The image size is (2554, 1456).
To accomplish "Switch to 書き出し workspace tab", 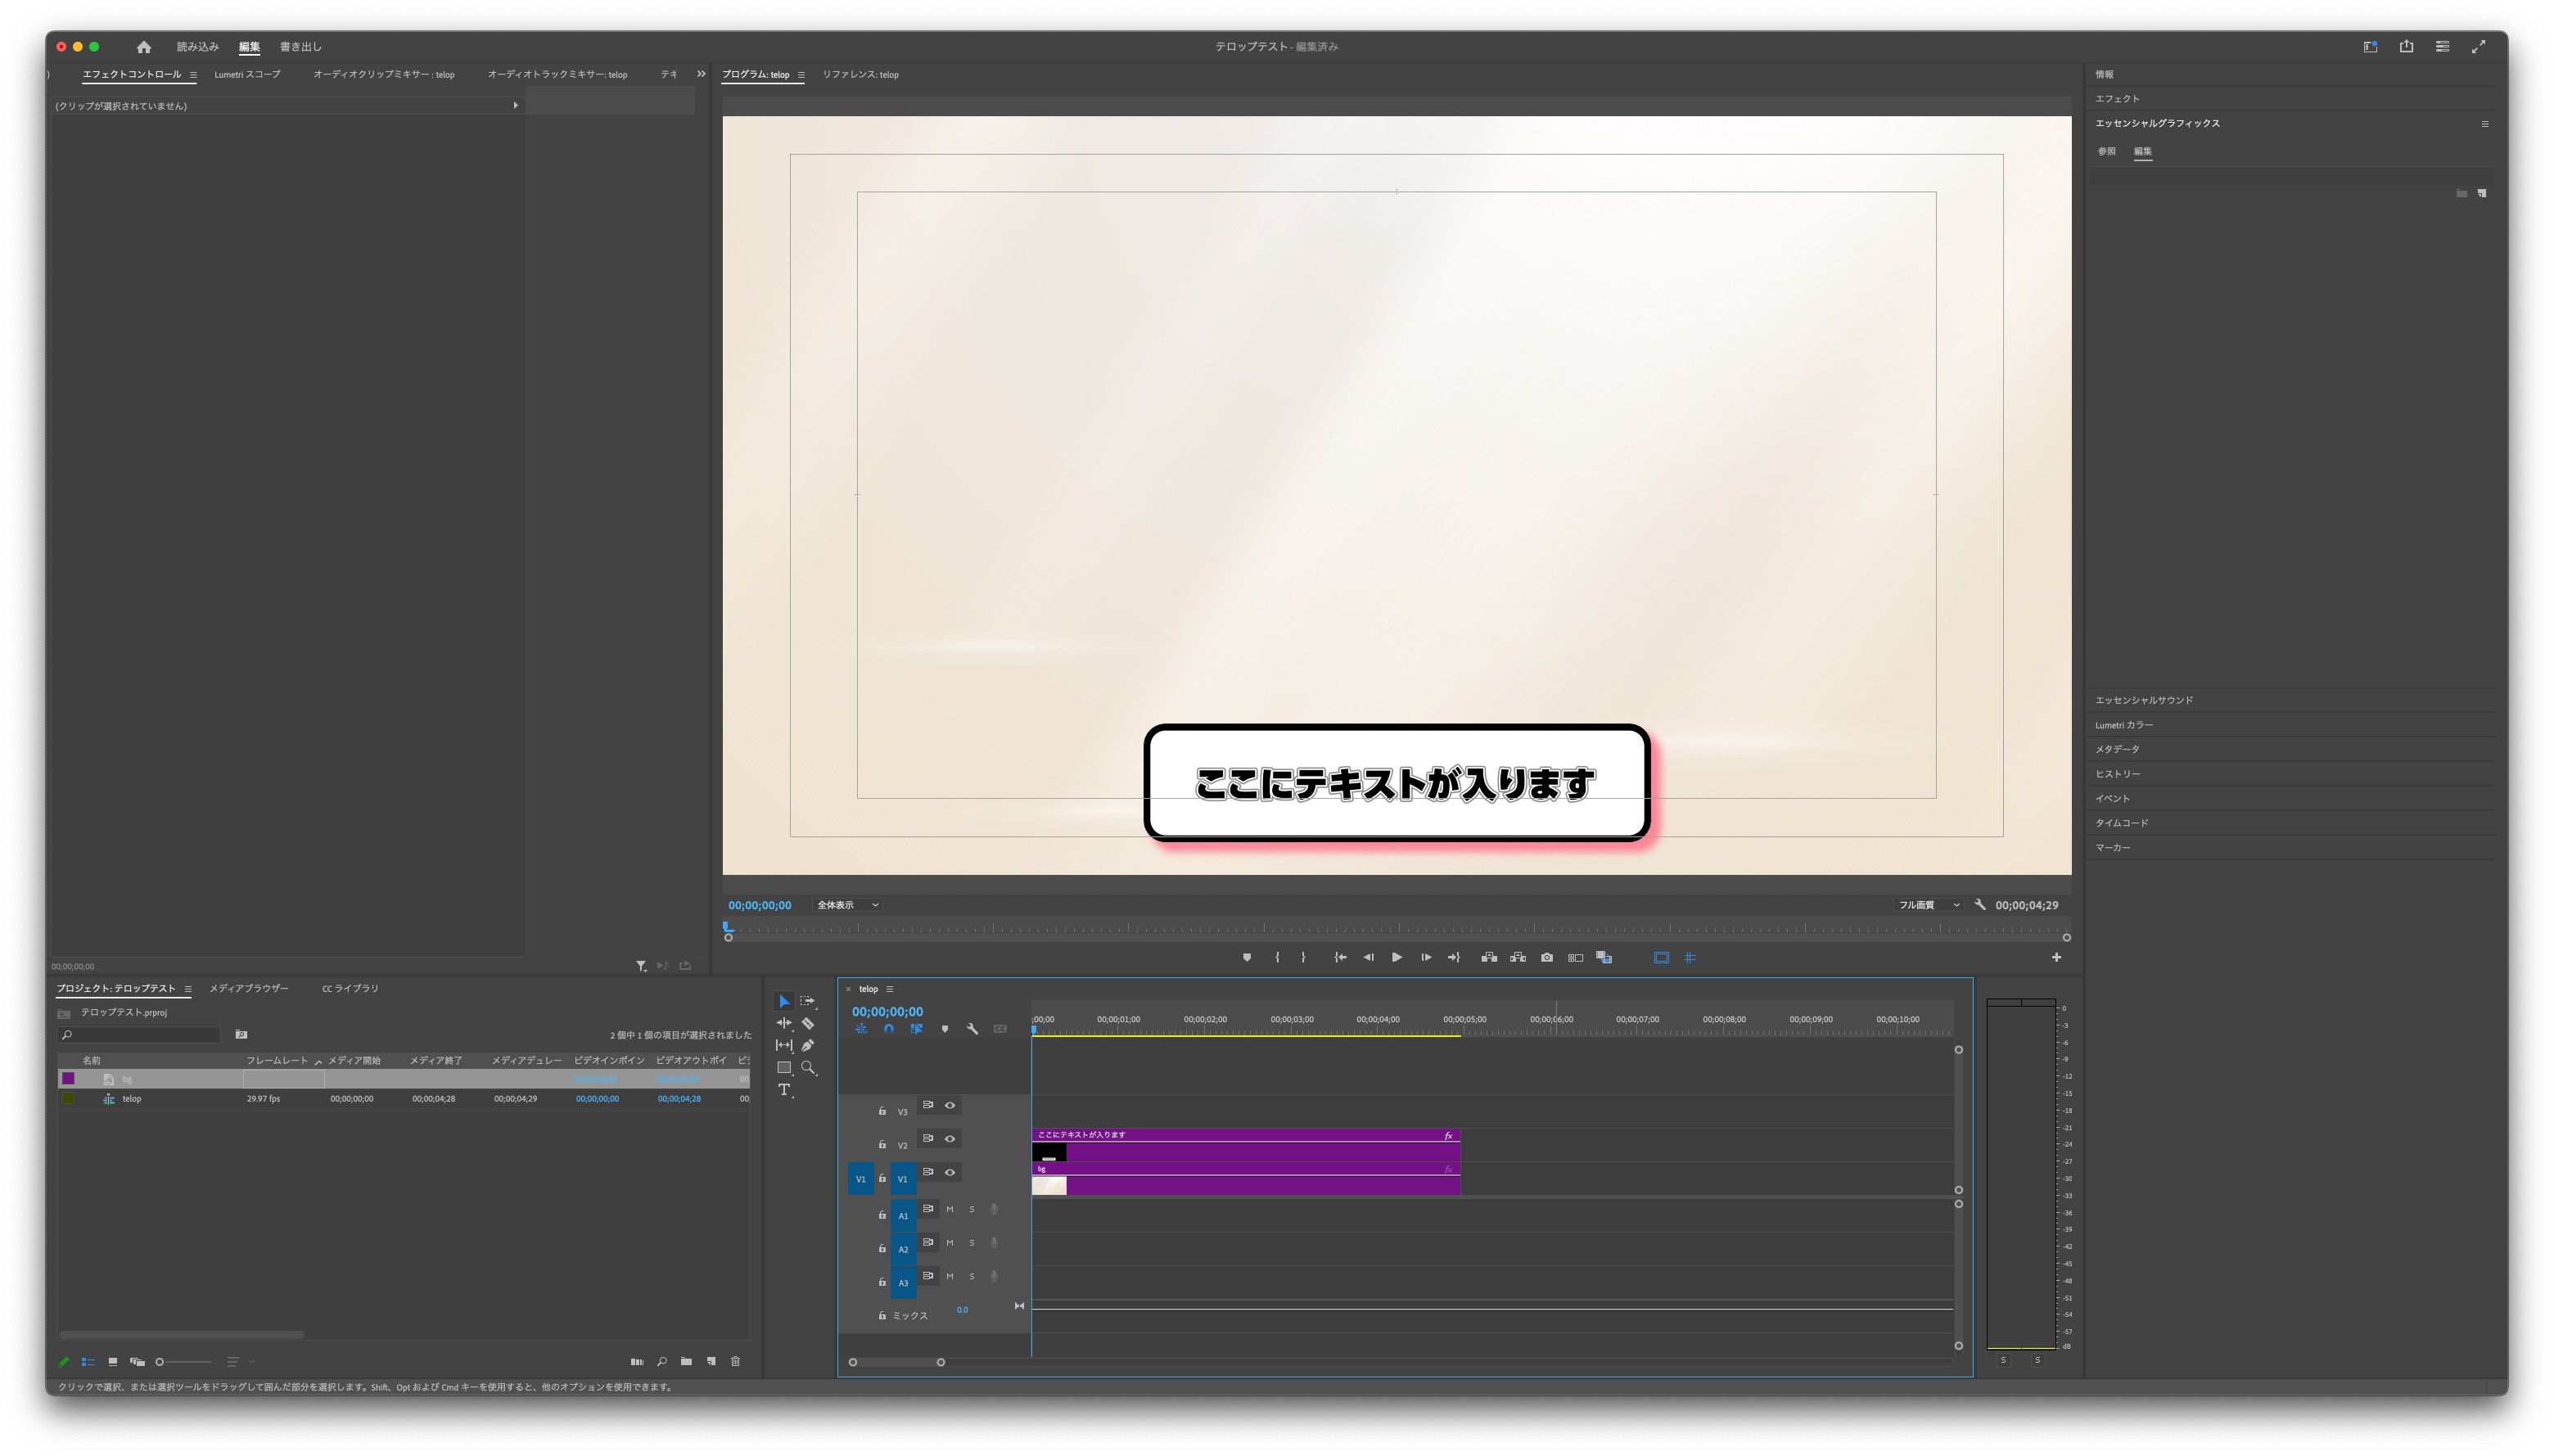I will (301, 47).
